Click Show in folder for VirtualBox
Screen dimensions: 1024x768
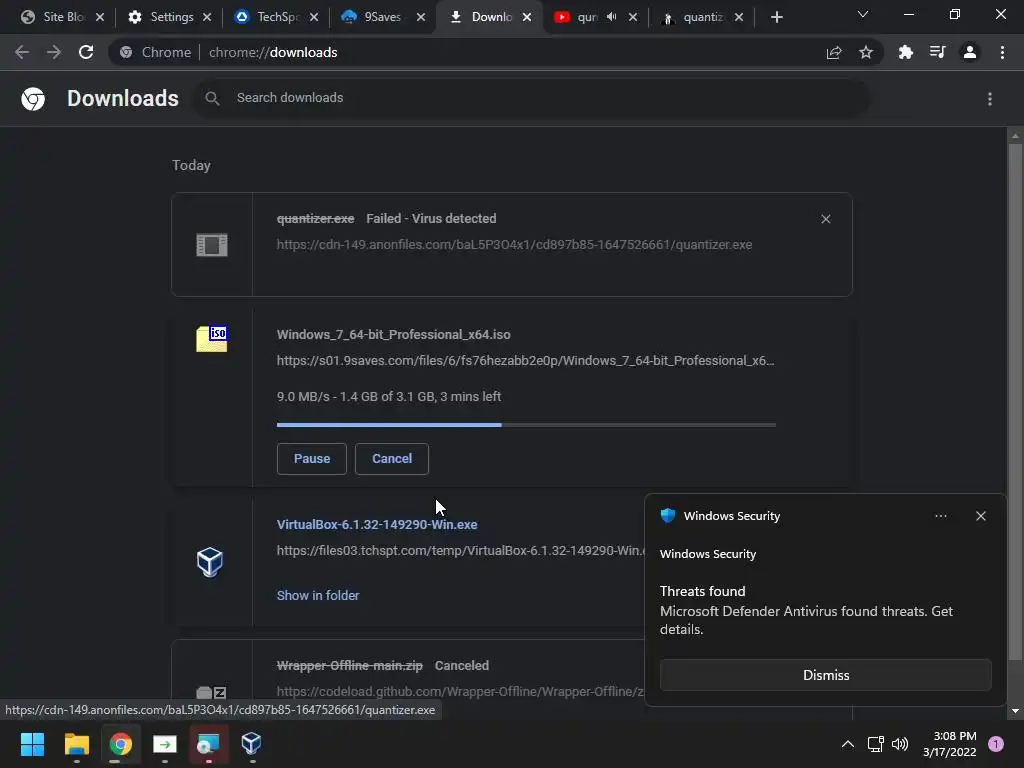tap(318, 596)
